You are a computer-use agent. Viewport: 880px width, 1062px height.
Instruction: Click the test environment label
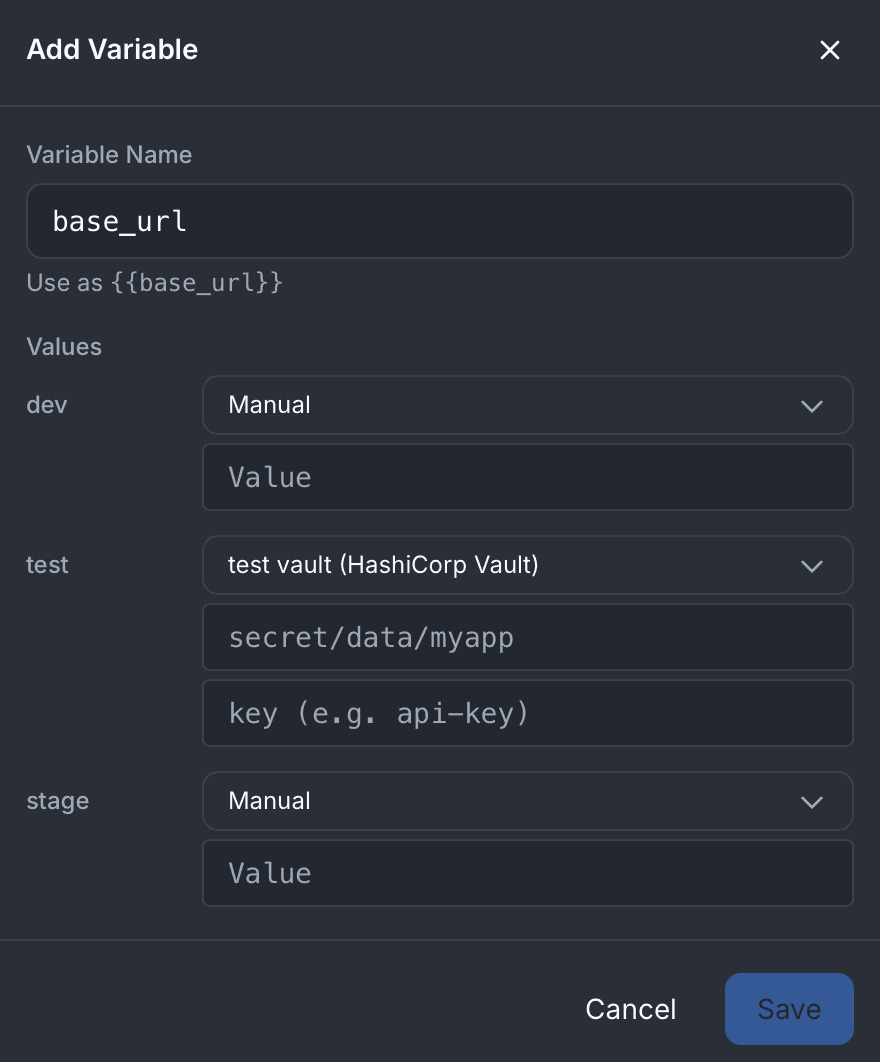(x=47, y=565)
